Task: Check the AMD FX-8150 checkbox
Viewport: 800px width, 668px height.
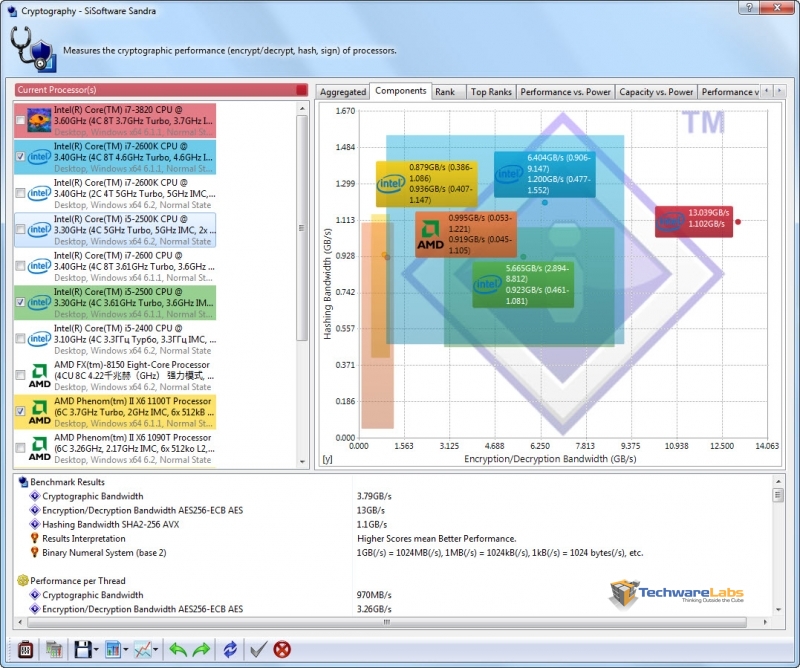Action: point(20,375)
